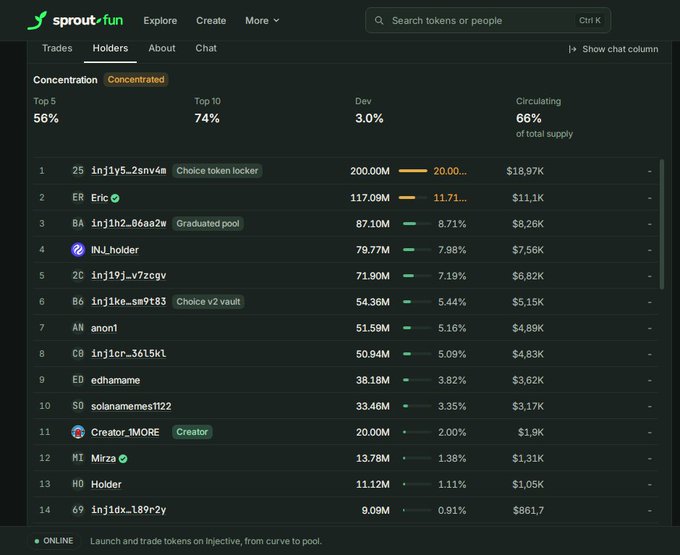Click the Choice v2 vault tag
Viewport: 680px width, 555px height.
208,301
